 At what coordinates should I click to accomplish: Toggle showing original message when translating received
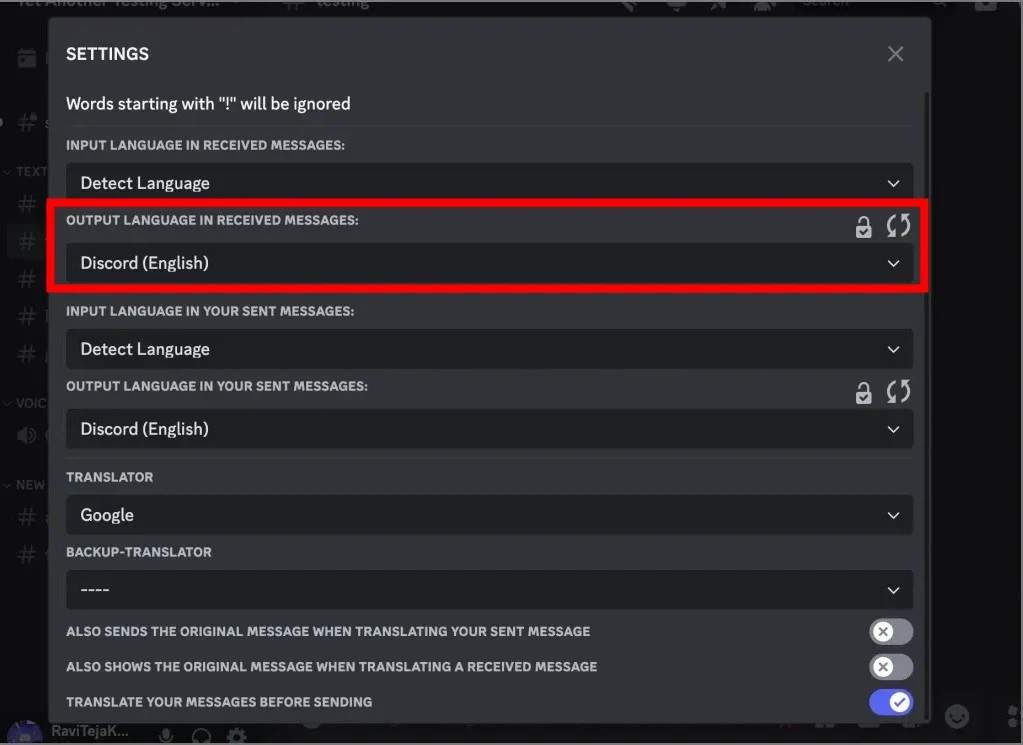pyautogui.click(x=890, y=667)
